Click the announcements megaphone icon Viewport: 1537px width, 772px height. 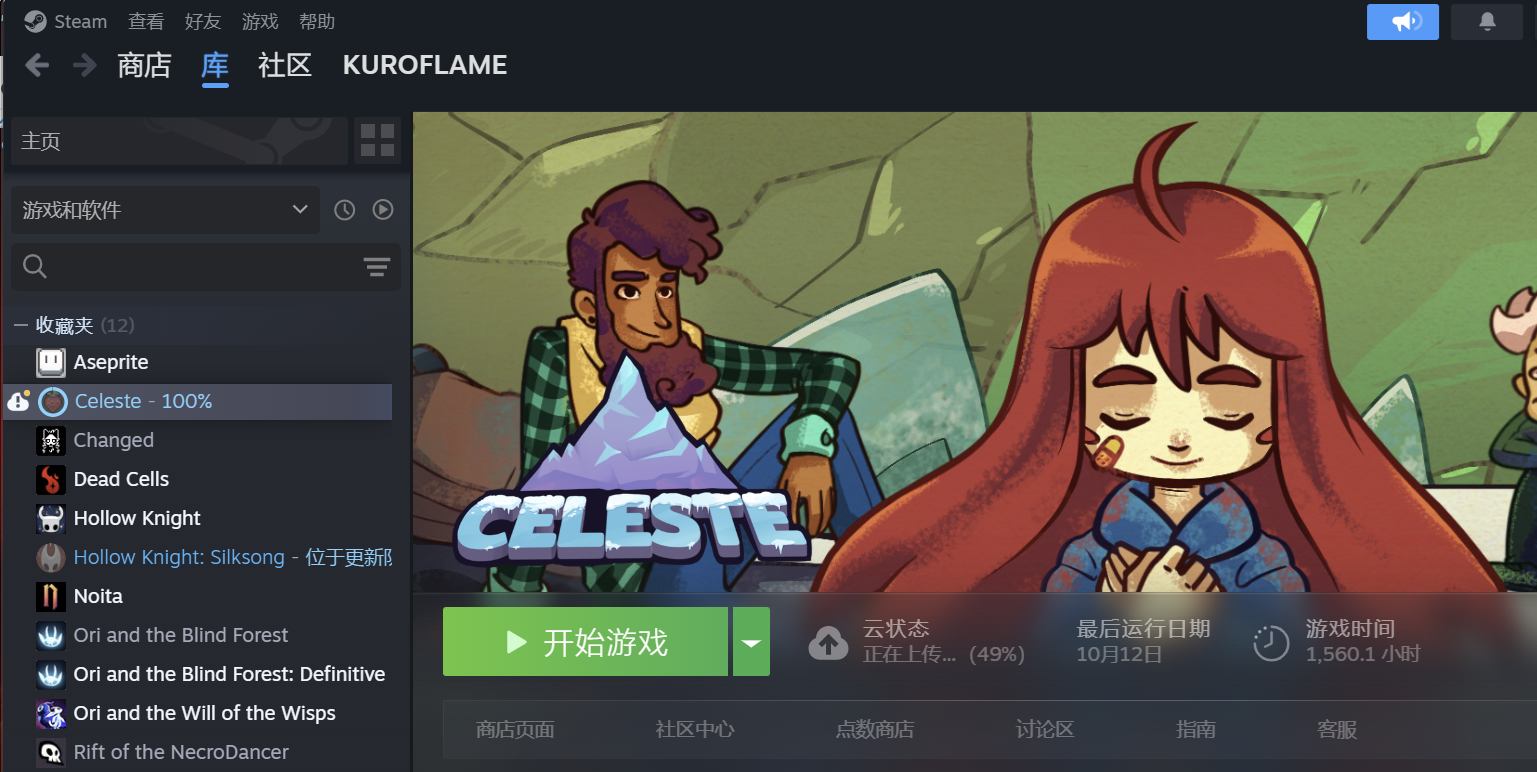tap(1402, 22)
